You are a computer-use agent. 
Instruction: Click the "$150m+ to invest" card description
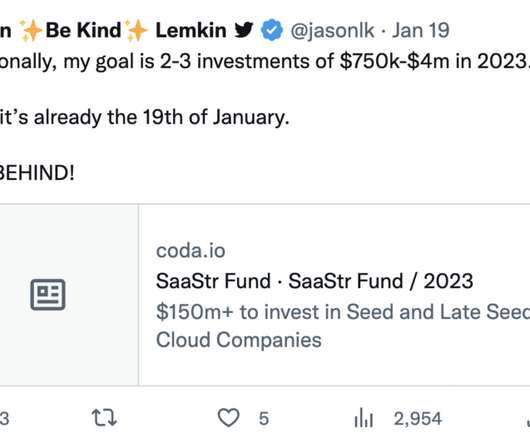pyautogui.click(x=343, y=326)
